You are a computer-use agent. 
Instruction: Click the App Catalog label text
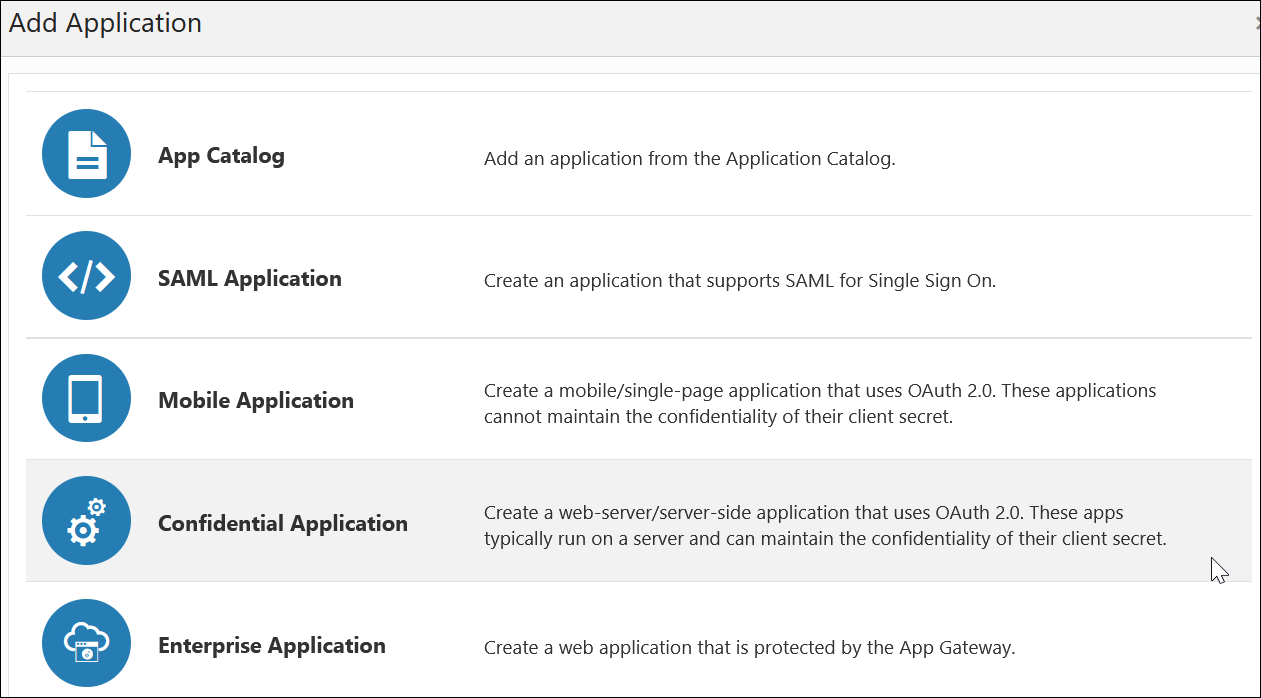pyautogui.click(x=221, y=156)
